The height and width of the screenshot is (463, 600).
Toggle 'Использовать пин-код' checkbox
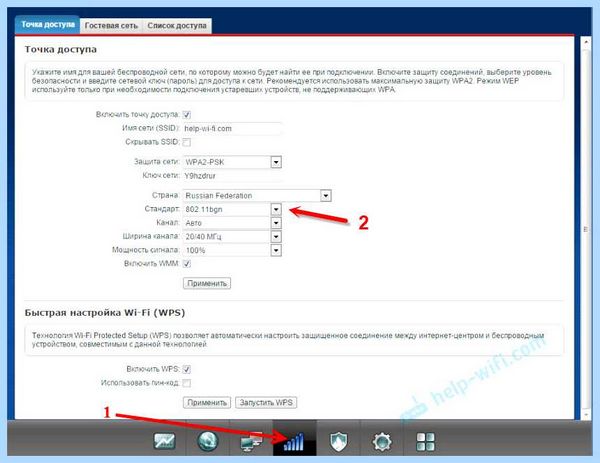[x=187, y=383]
